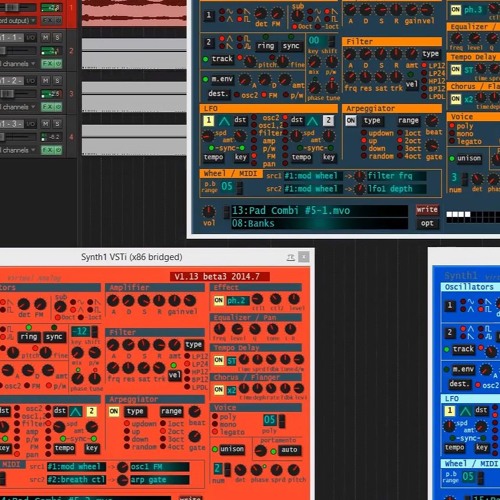Image resolution: width=500 pixels, height=500 pixels.
Task: Switch to LFO 2 in red Synth1
Action: [x=92, y=411]
